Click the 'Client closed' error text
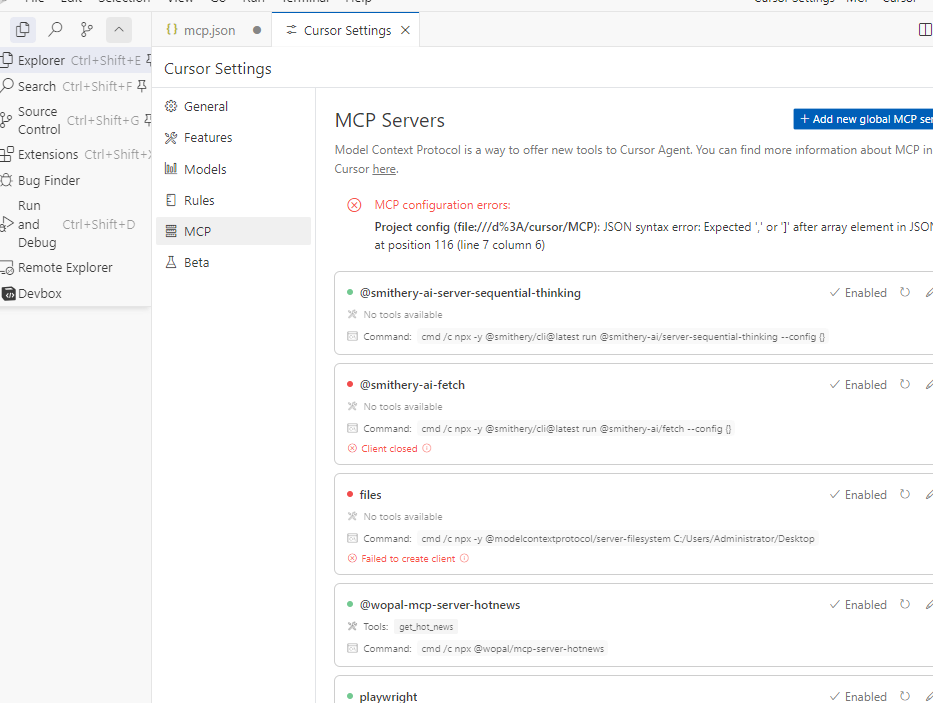The height and width of the screenshot is (703, 933). click(x=389, y=448)
